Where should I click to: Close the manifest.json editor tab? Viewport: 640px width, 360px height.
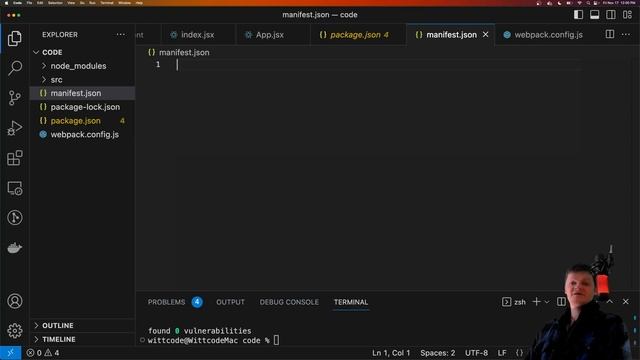pyautogui.click(x=485, y=35)
